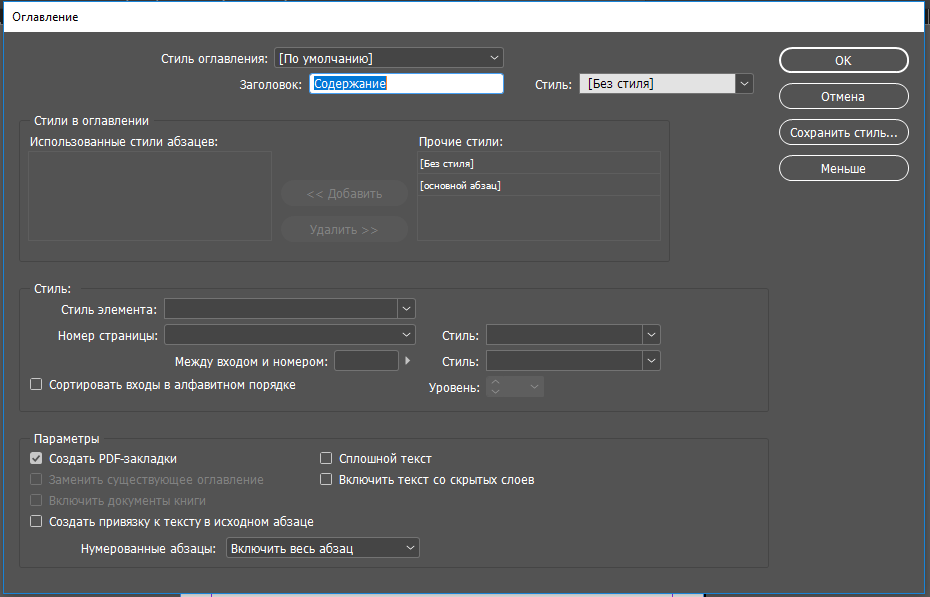Image resolution: width=930 pixels, height=597 pixels.
Task: Uncheck 'Создать PDF-закладки' checkbox
Action: point(37,459)
